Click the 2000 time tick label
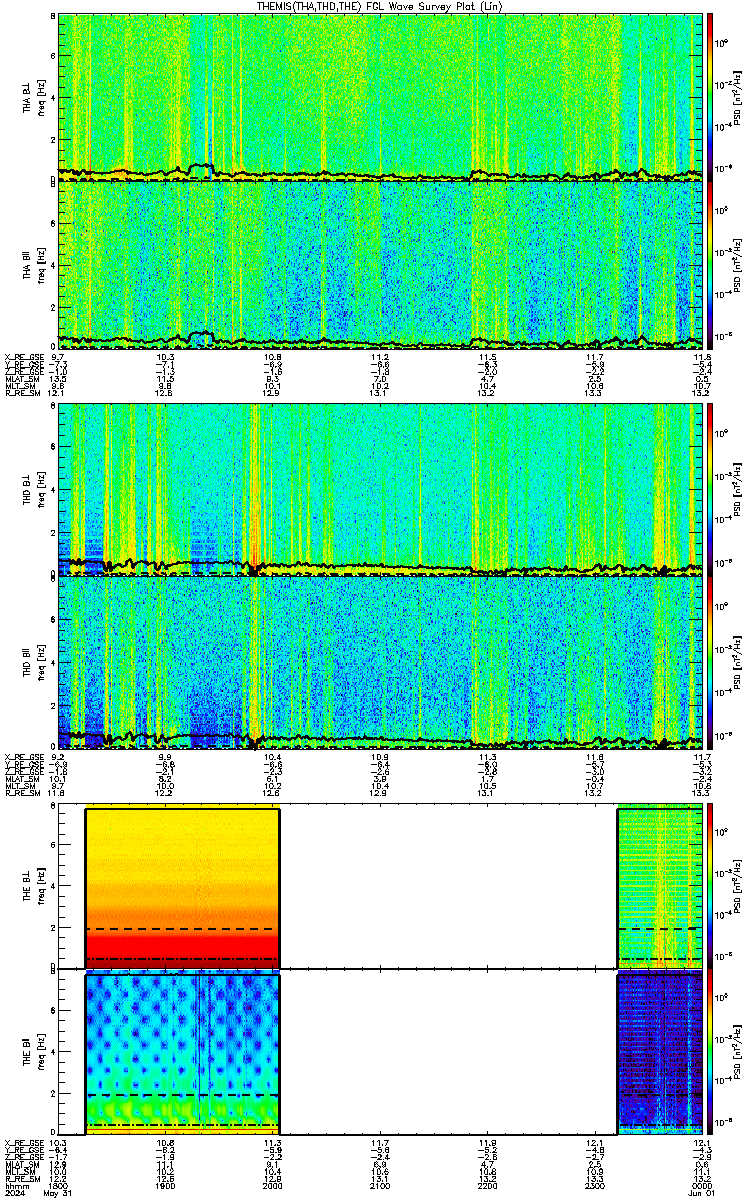 tap(273, 1184)
